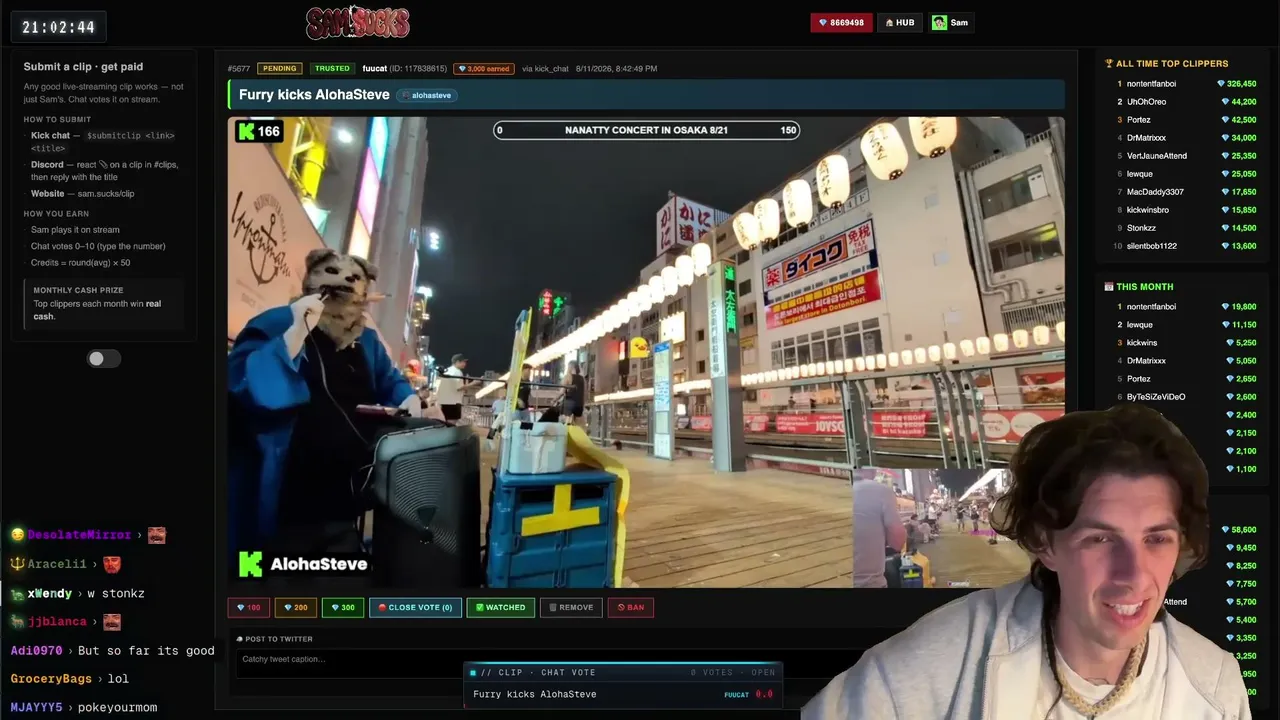The height and width of the screenshot is (720, 1280).
Task: Click the Close Vote button
Action: tap(415, 607)
